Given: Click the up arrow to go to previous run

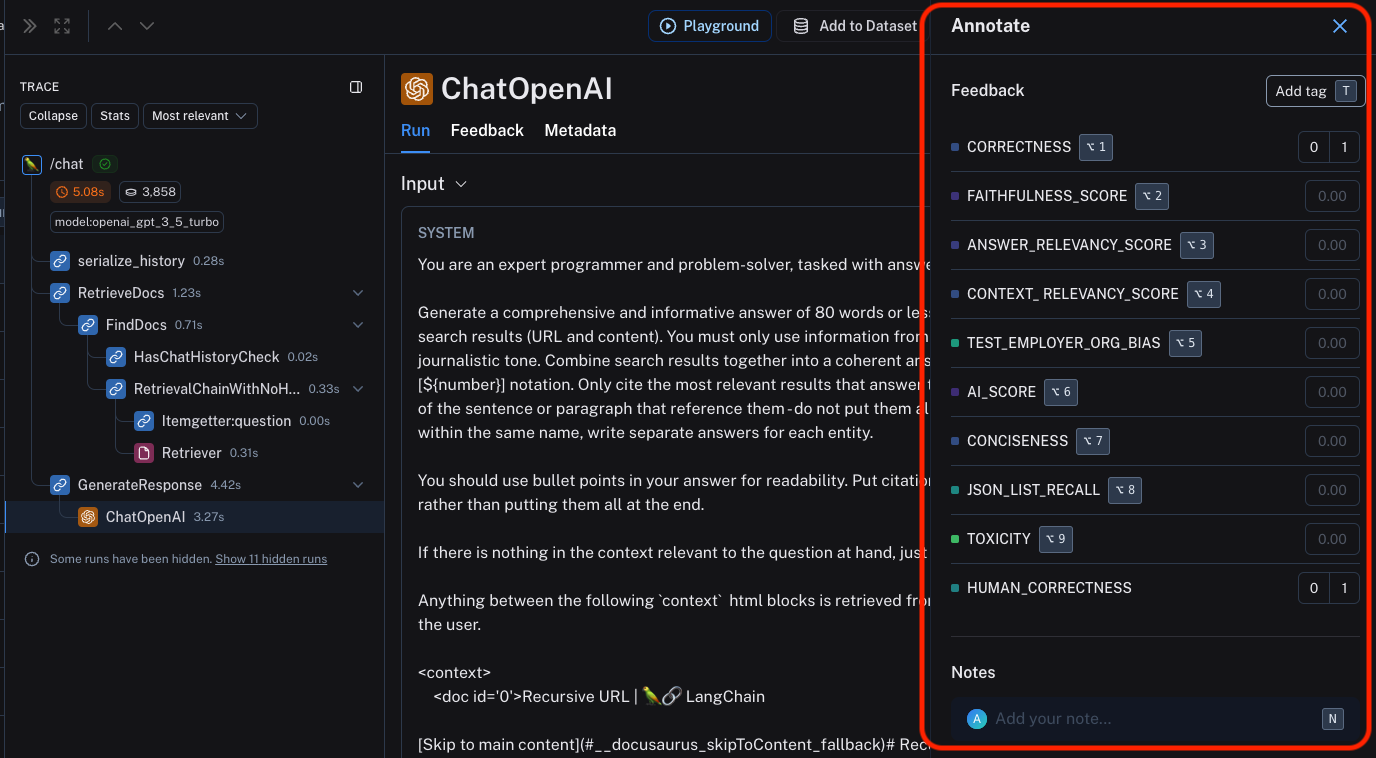Looking at the screenshot, I should tap(113, 26).
